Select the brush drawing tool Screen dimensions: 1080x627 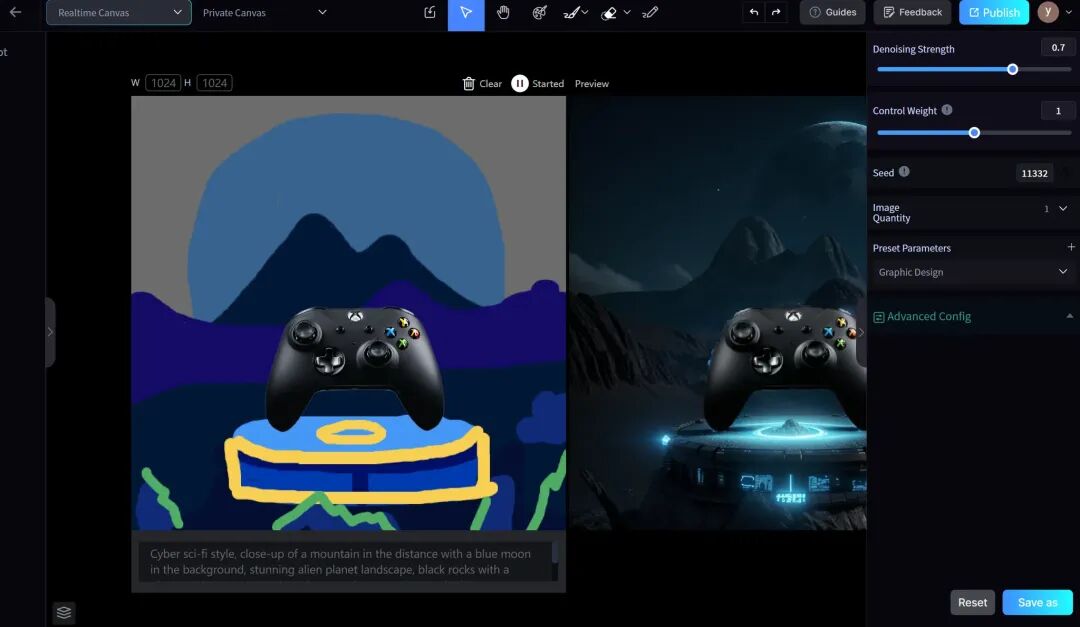pyautogui.click(x=572, y=12)
